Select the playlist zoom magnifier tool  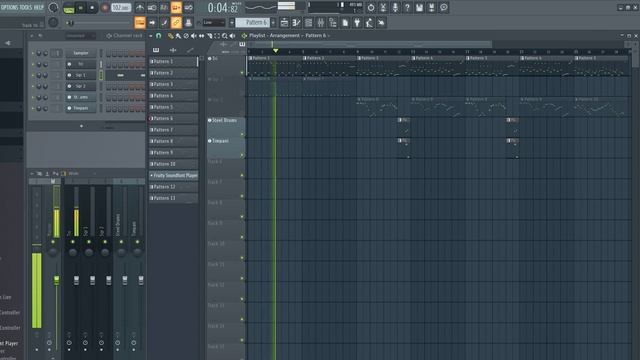pyautogui.click(x=225, y=36)
